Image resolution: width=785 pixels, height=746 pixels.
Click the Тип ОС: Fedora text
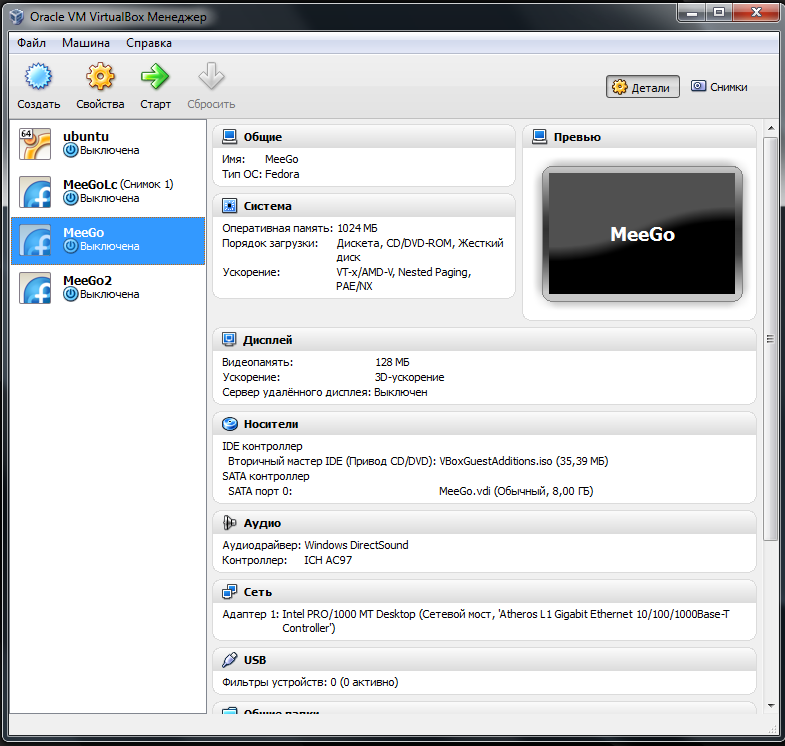[260, 174]
